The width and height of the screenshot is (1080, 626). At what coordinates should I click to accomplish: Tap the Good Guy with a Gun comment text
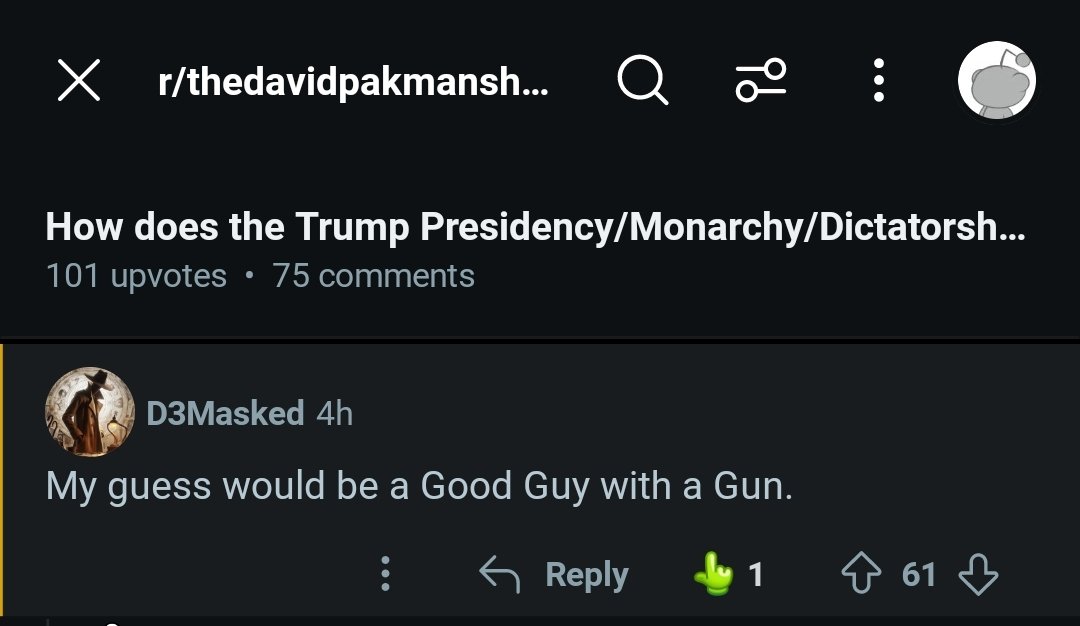(x=419, y=487)
